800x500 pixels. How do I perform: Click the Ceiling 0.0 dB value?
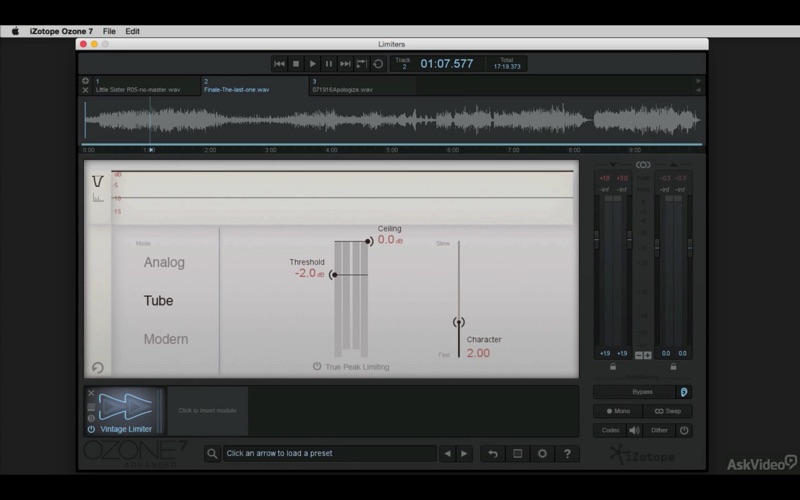coord(390,240)
